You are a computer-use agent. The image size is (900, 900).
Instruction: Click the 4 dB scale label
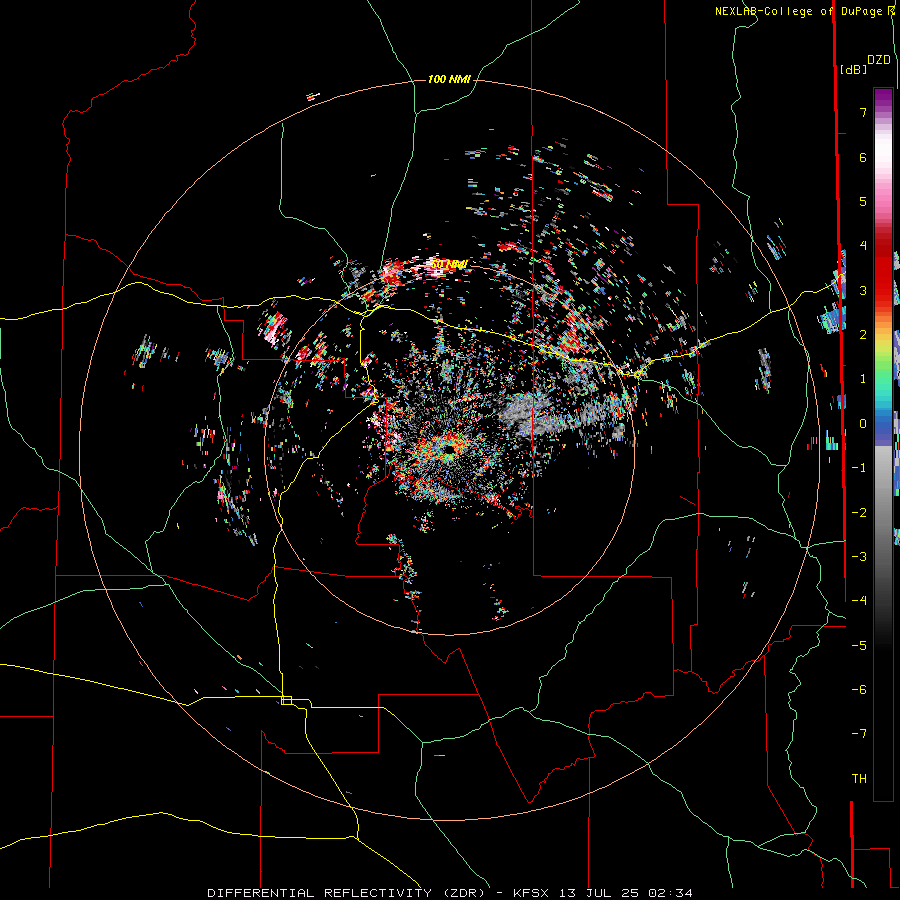[863, 246]
